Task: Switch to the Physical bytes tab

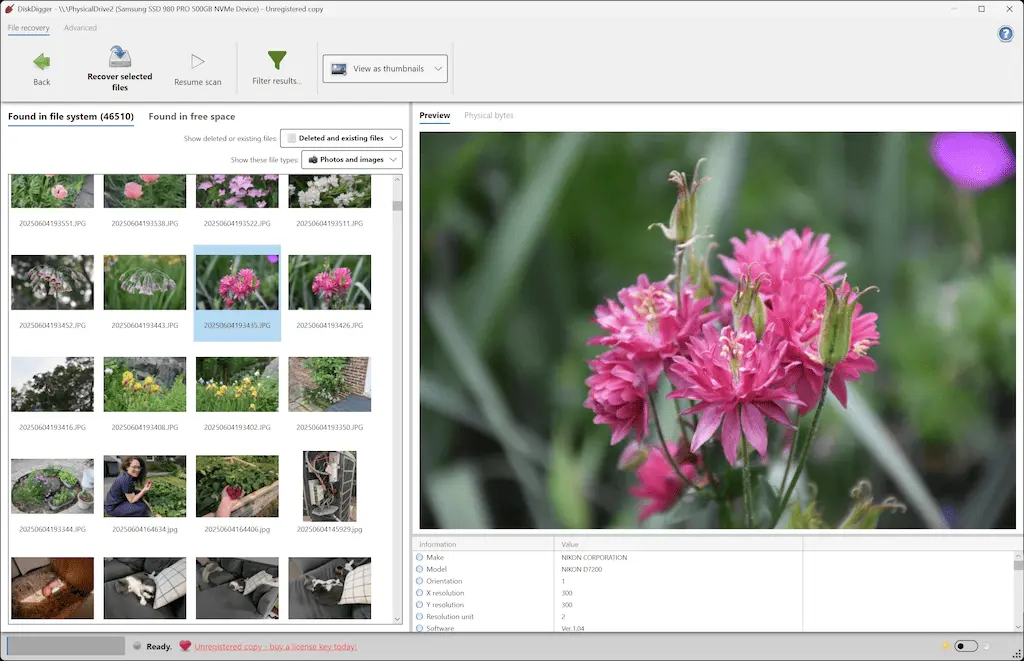Action: click(x=488, y=116)
